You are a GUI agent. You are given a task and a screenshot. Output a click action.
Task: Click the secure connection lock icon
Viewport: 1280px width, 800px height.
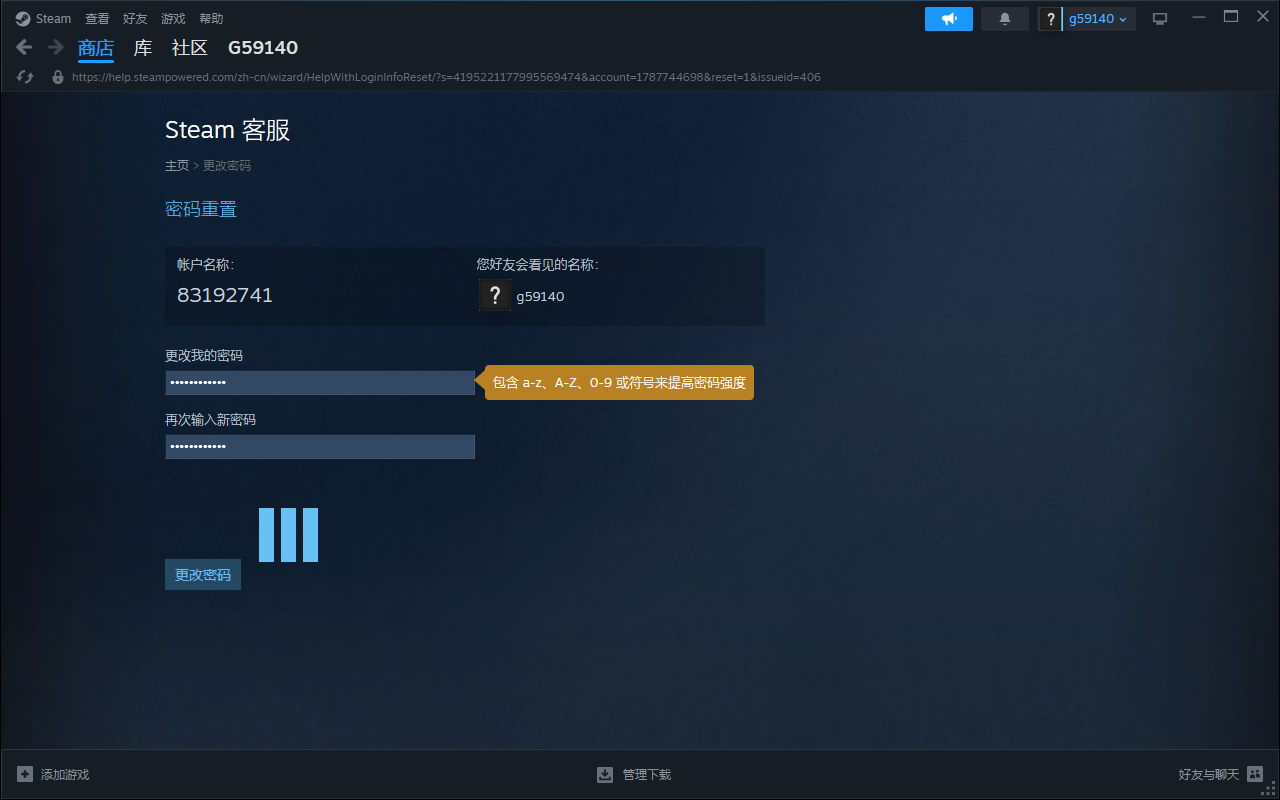(x=56, y=77)
